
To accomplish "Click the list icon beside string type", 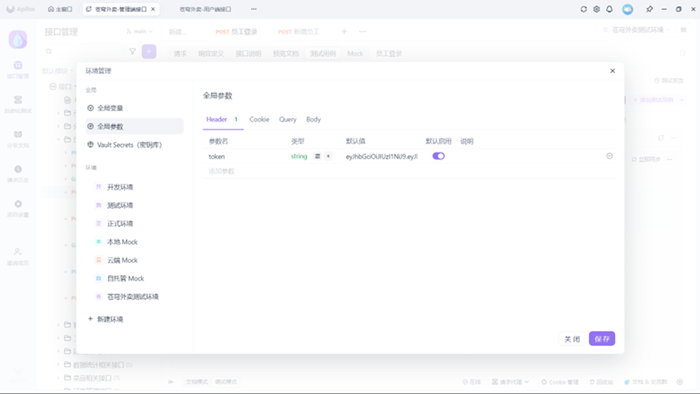I will click(x=317, y=156).
